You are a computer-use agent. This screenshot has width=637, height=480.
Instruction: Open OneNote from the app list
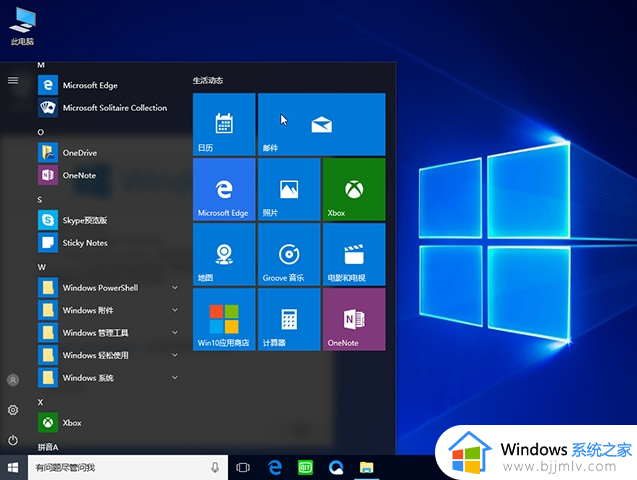pyautogui.click(x=108, y=175)
